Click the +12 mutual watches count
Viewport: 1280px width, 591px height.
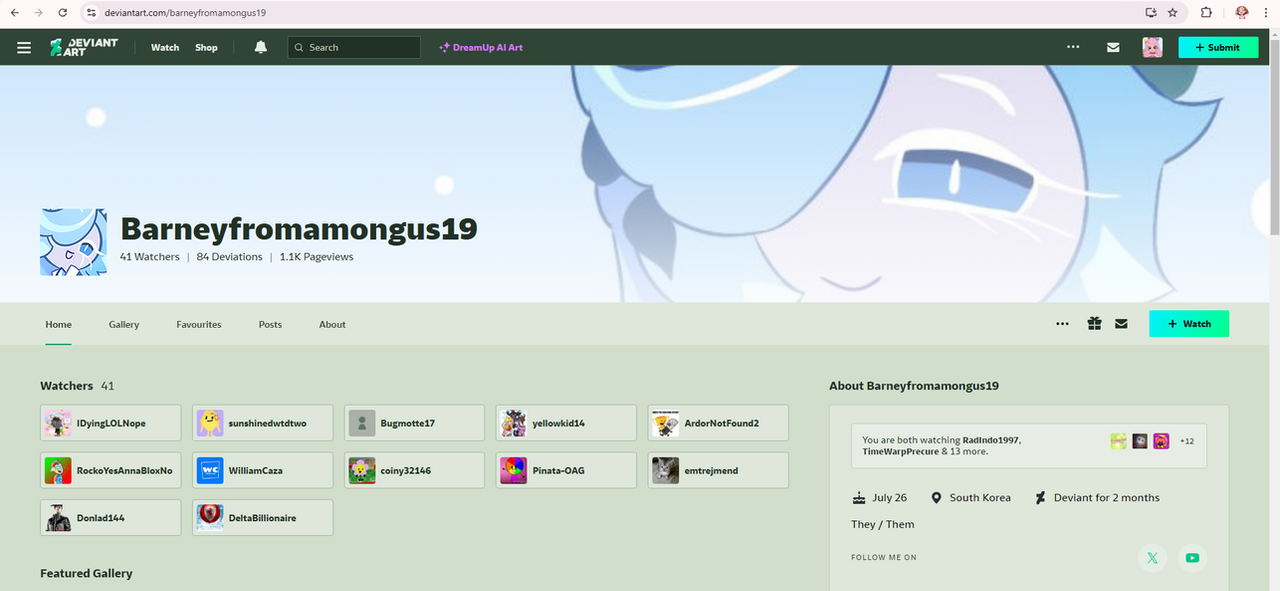coord(1187,441)
